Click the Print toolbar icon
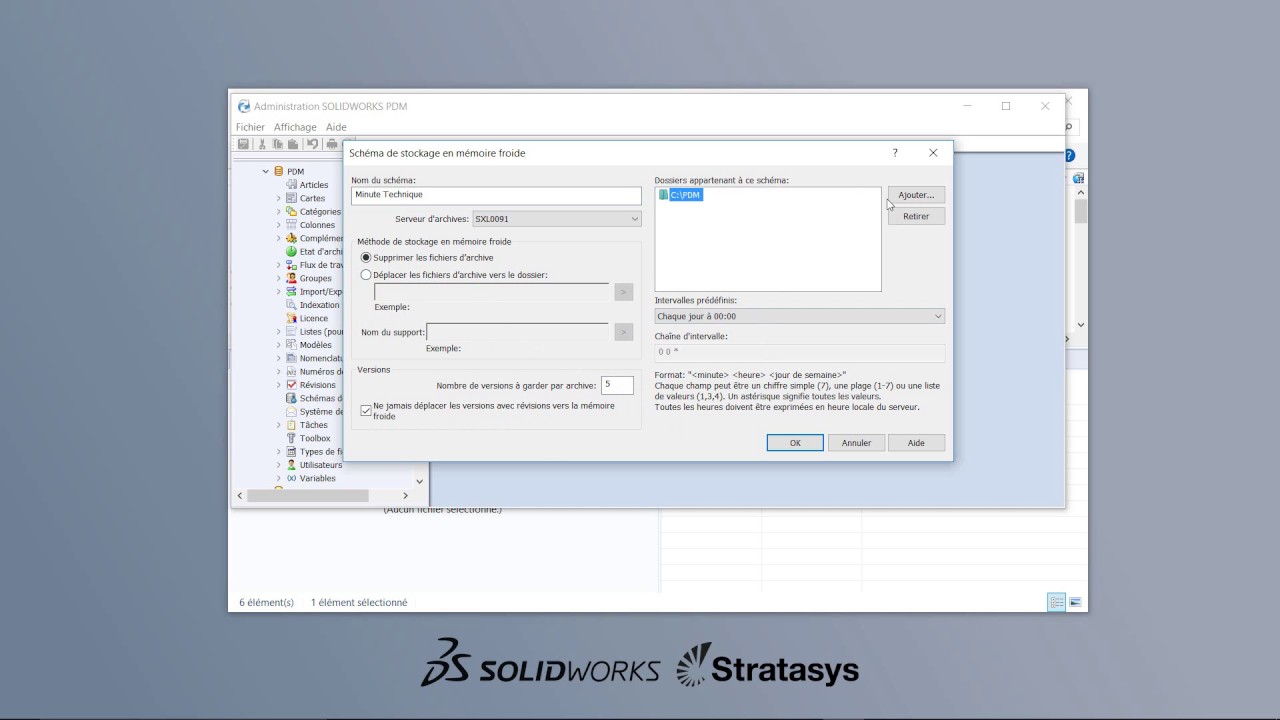Viewport: 1280px width, 720px height. (332, 144)
